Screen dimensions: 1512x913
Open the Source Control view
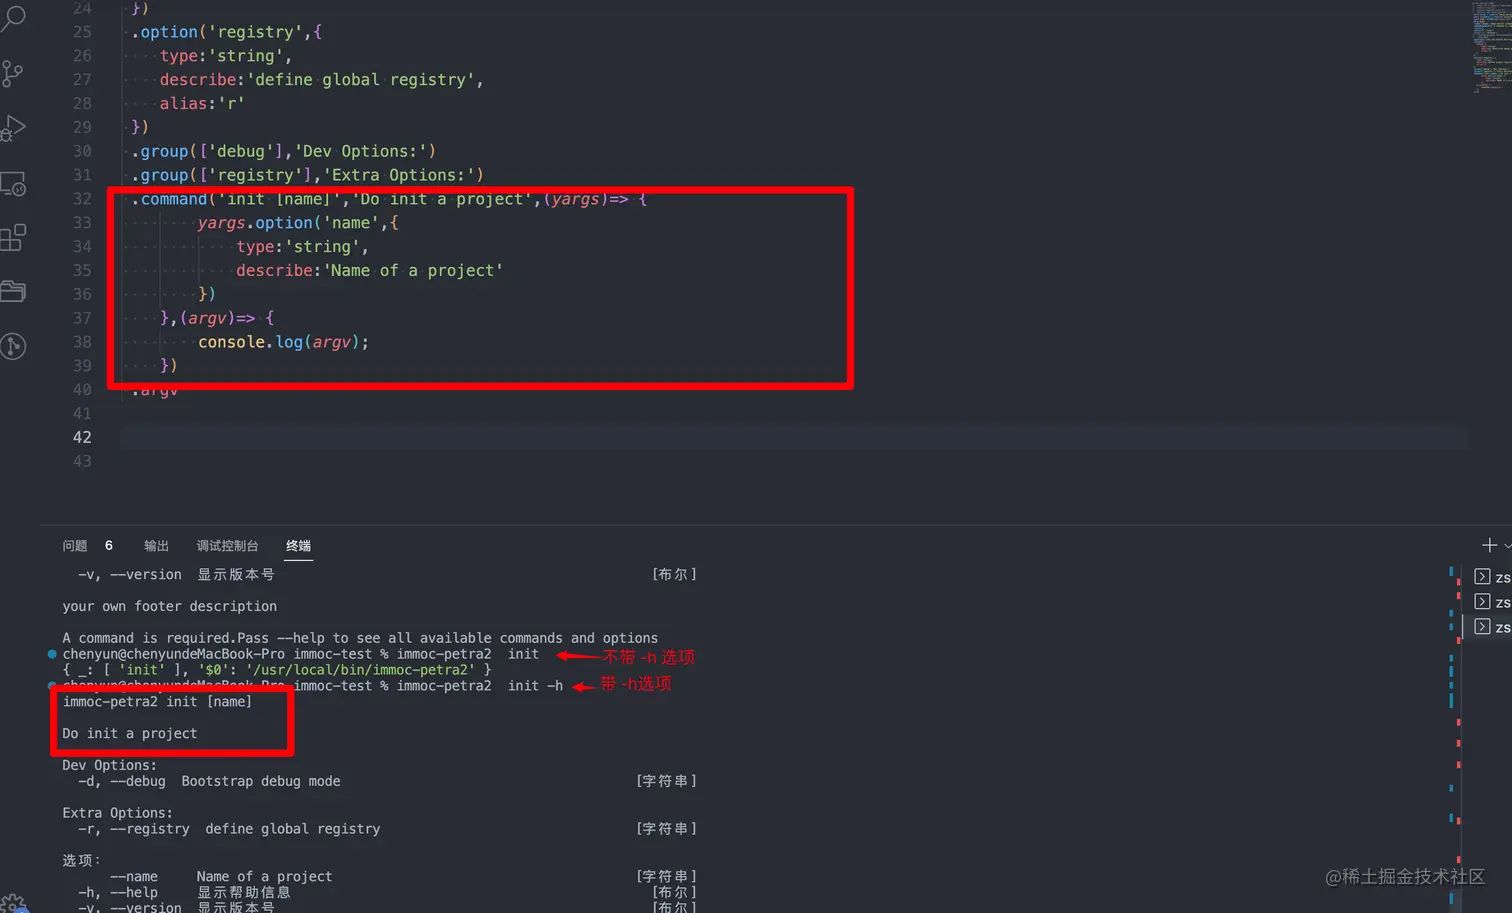coord(13,73)
